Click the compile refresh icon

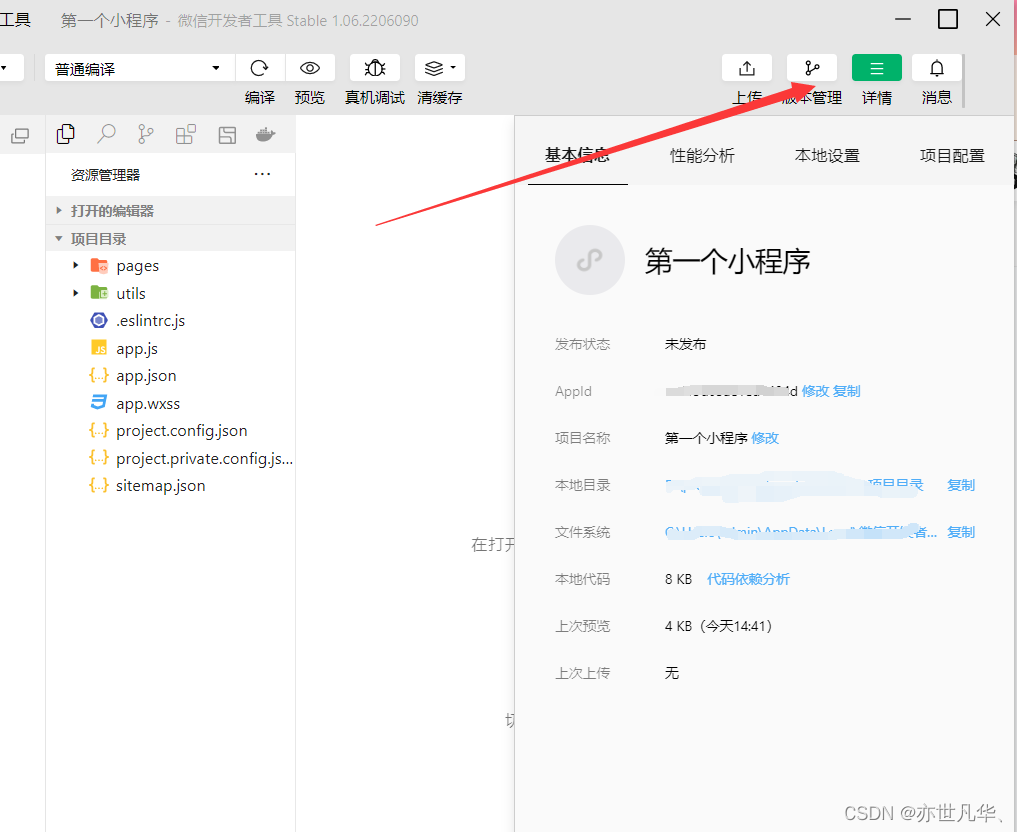pyautogui.click(x=259, y=68)
